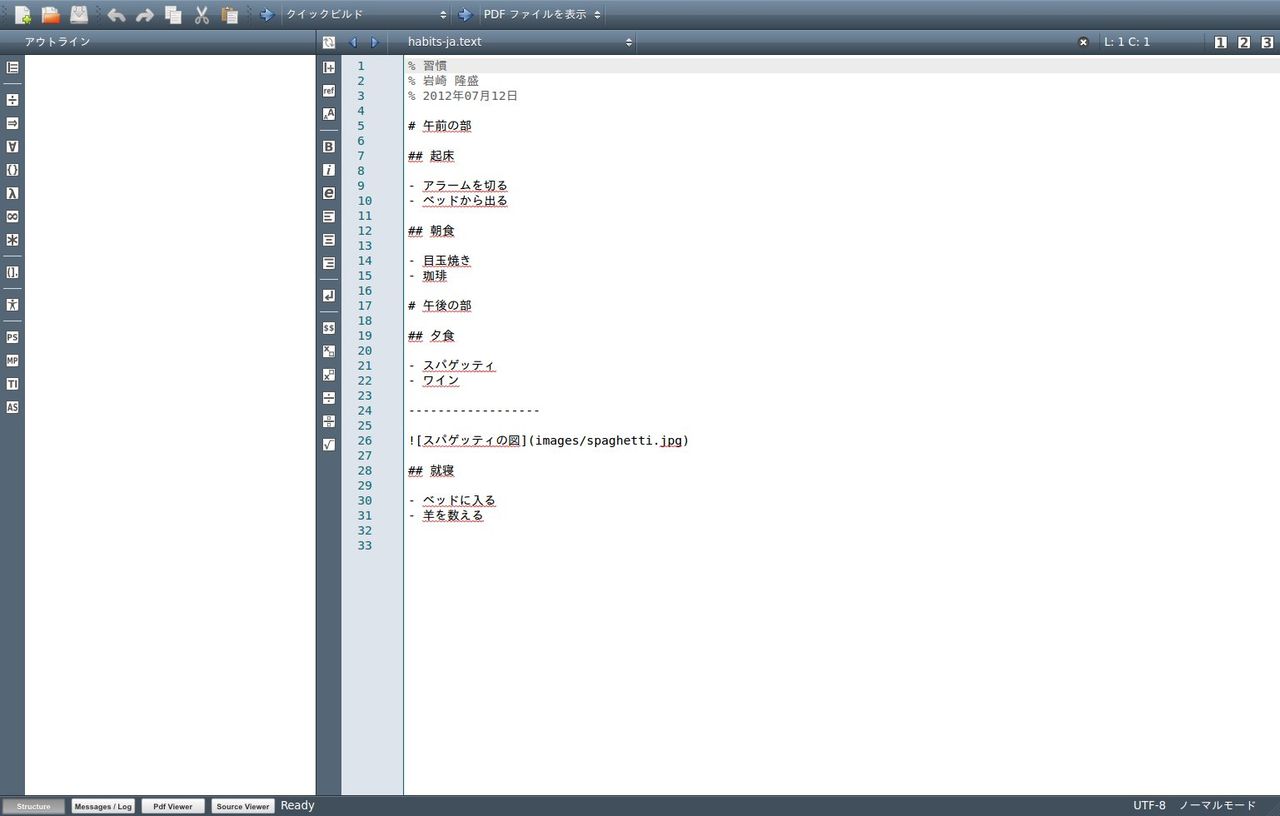The height and width of the screenshot is (816, 1280).
Task: Click the ノーマルモード status label
Action: [1217, 806]
